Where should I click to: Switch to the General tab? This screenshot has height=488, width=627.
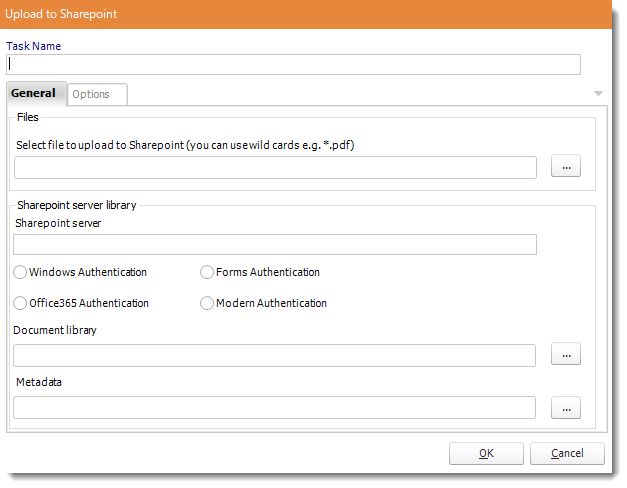point(36,94)
